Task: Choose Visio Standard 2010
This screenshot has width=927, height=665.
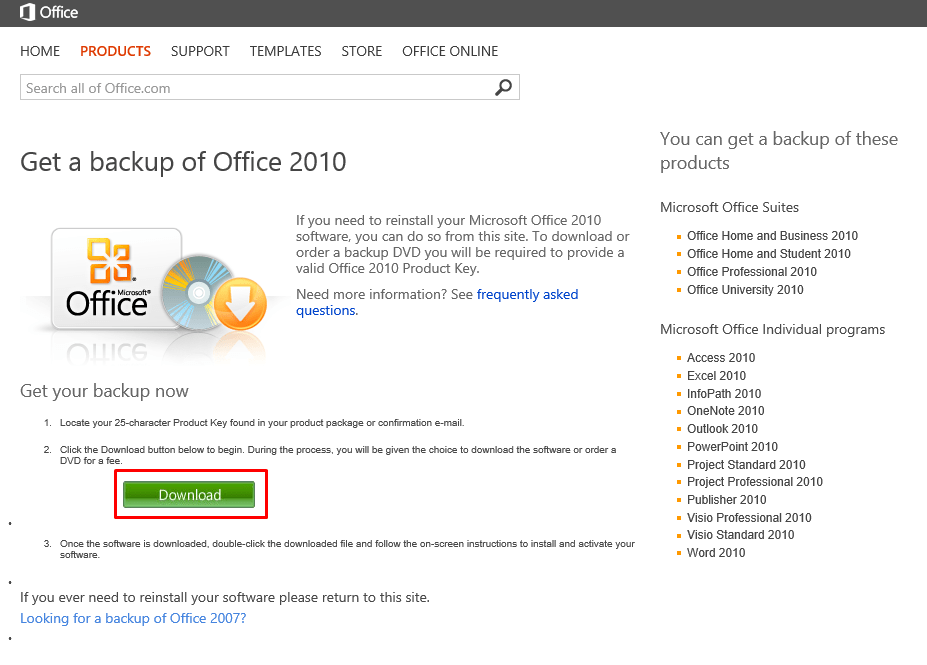Action: click(740, 535)
